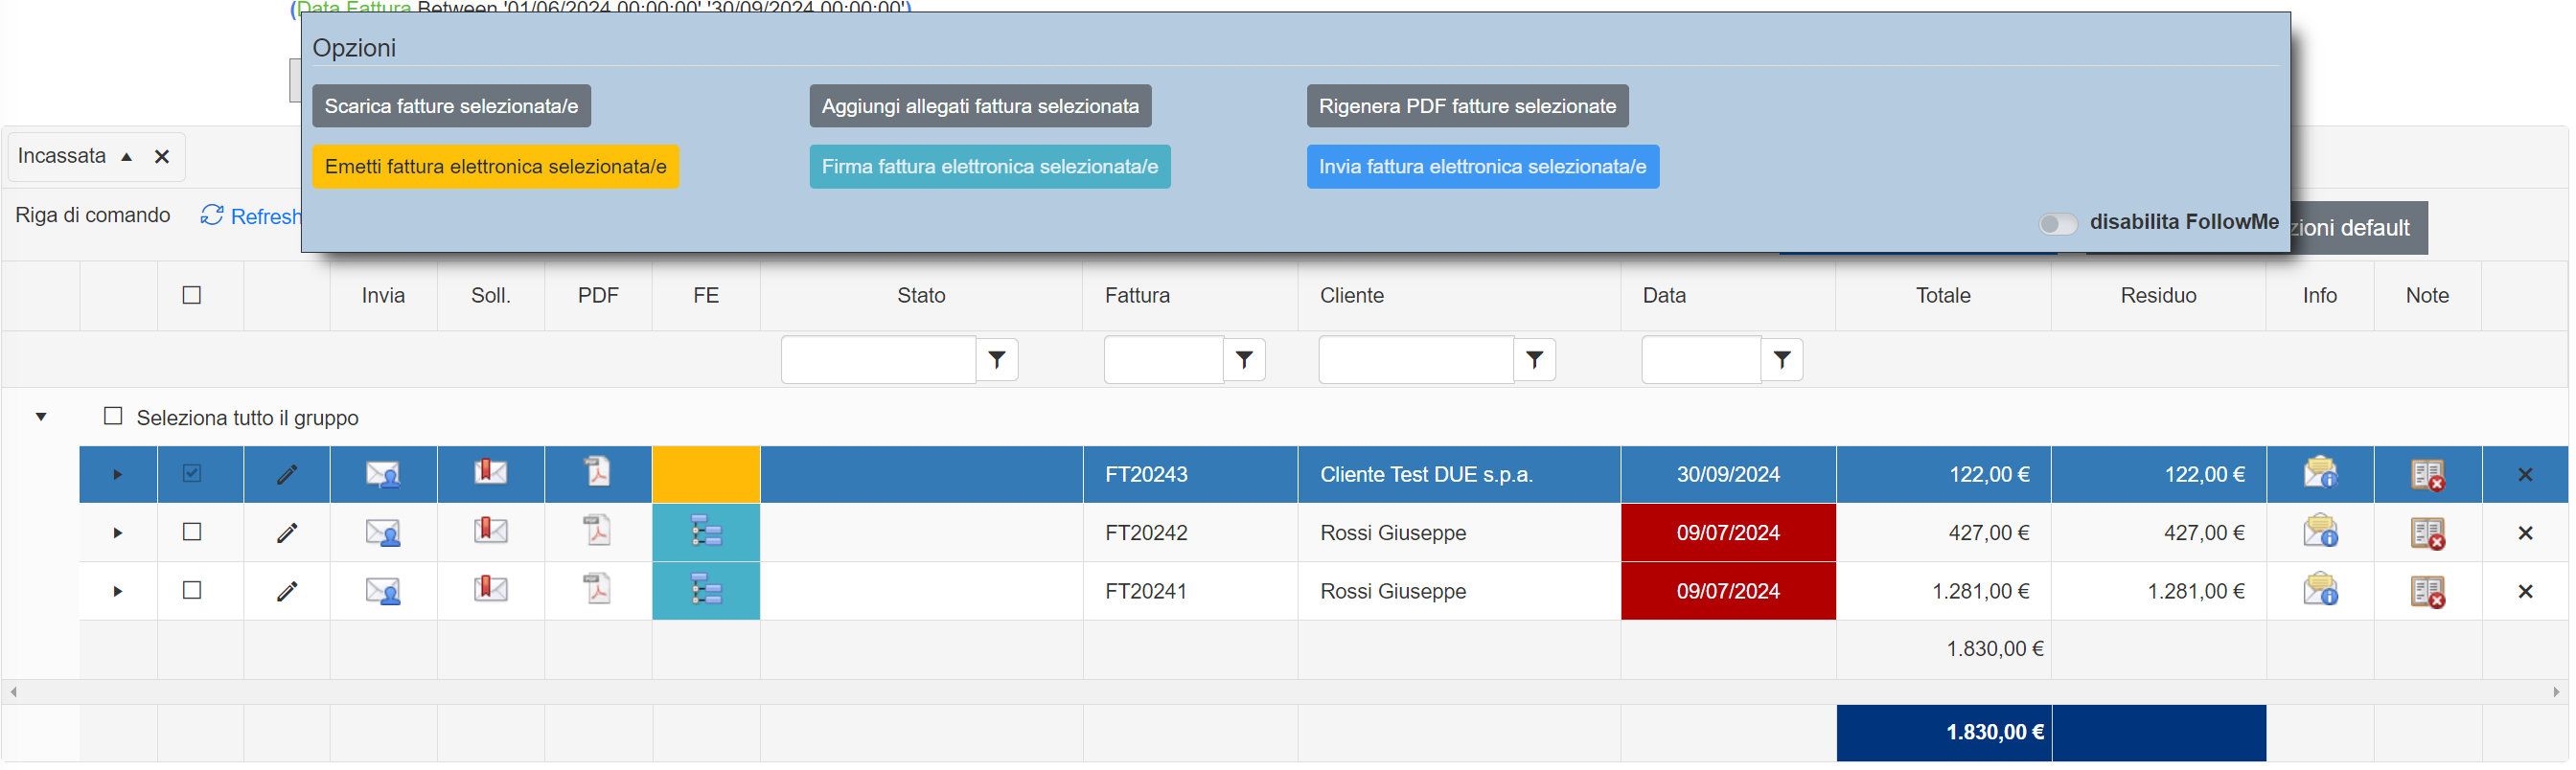Check the Seleziona tutto il gruppo checkbox
Screen dimensions: 2576x770
113,417
